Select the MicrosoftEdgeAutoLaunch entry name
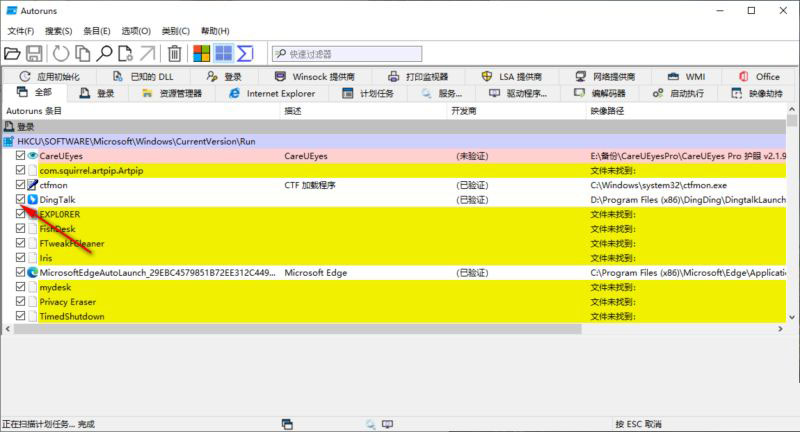The width and height of the screenshot is (800, 432). tap(157, 272)
